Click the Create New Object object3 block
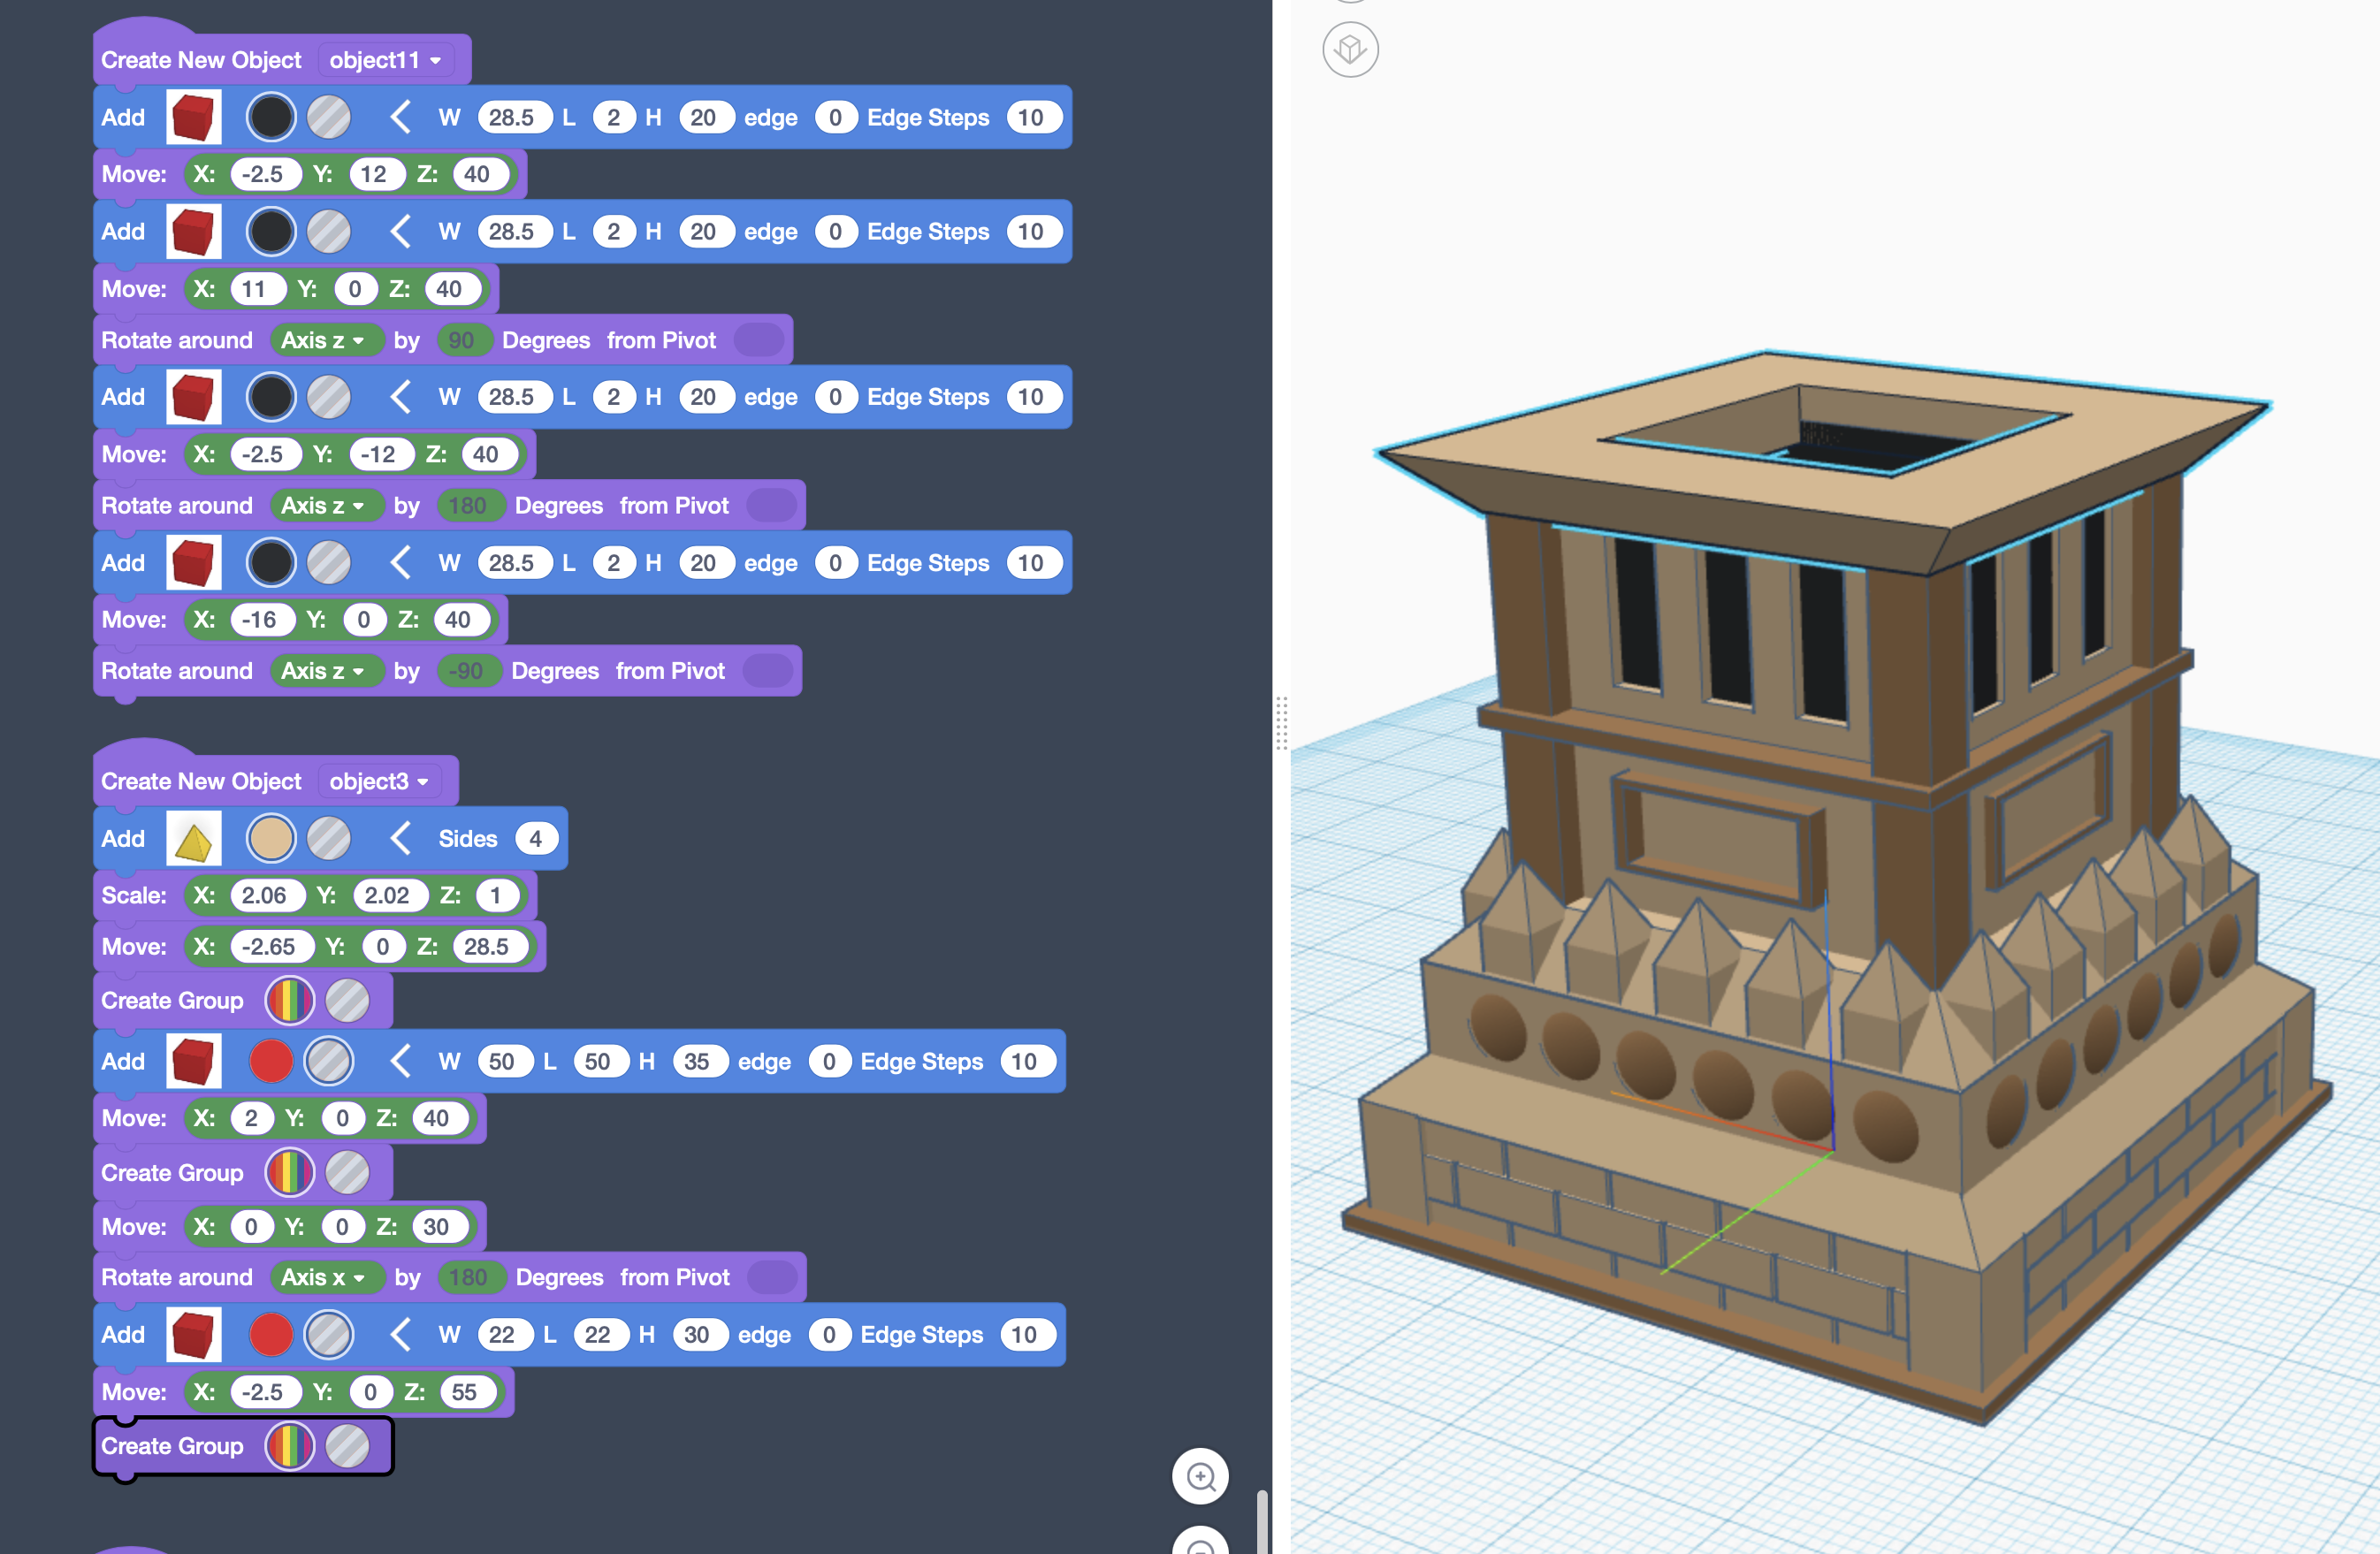 [200, 782]
